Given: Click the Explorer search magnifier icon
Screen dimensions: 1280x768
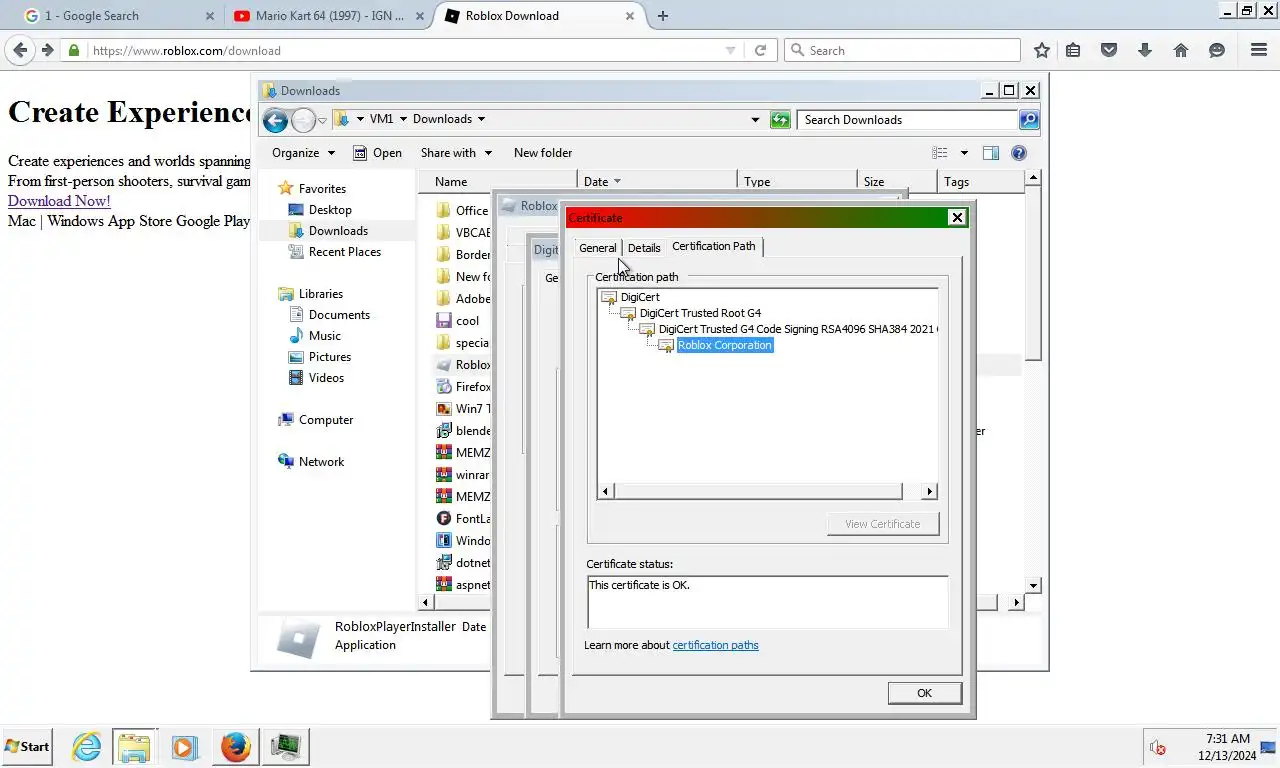Looking at the screenshot, I should (x=1029, y=120).
